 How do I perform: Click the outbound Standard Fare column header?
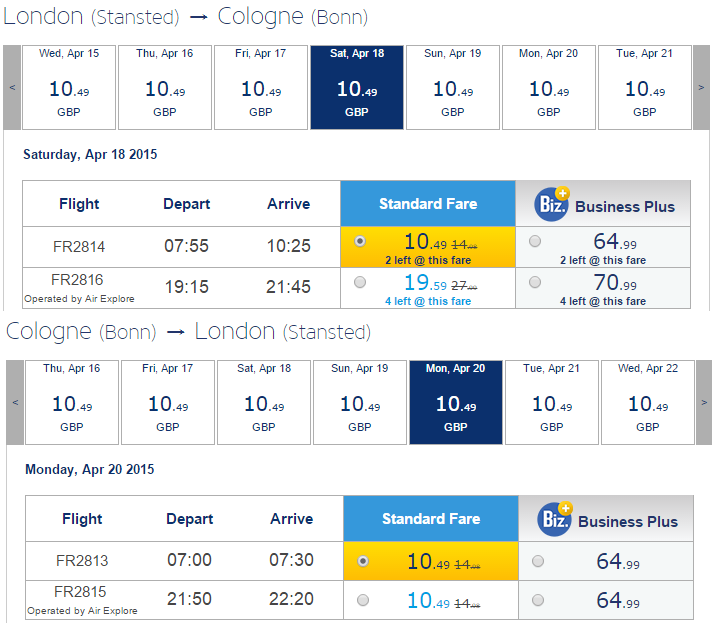428,204
